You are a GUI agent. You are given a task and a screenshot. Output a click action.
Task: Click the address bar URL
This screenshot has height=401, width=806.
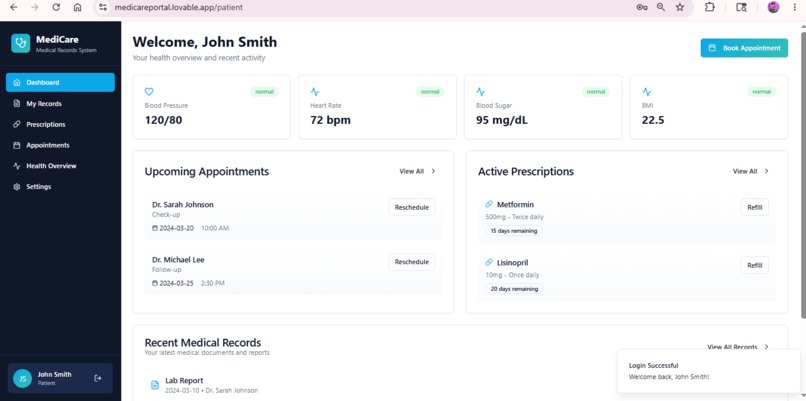(179, 7)
